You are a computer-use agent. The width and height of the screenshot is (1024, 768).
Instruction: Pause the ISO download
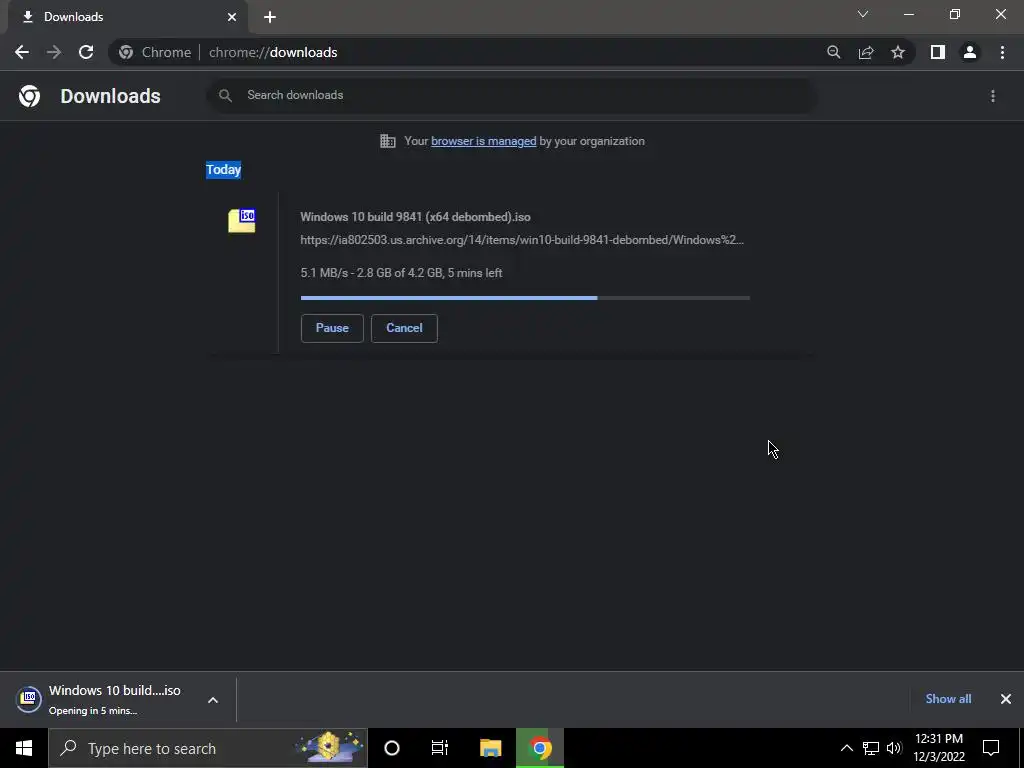[332, 328]
